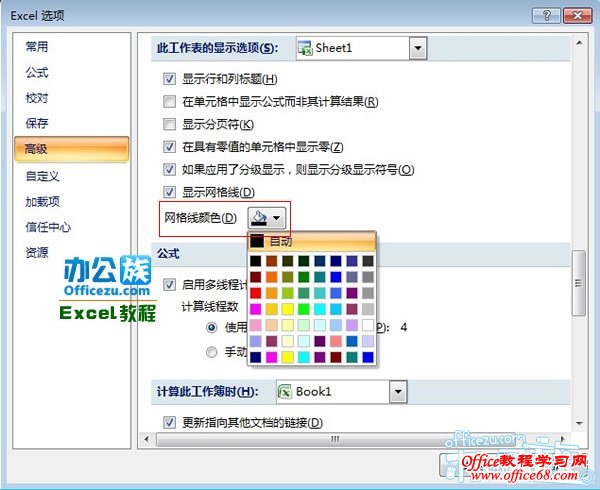Close the Excel 选项 dialog
Viewport: 600px width, 490px height.
tap(577, 16)
